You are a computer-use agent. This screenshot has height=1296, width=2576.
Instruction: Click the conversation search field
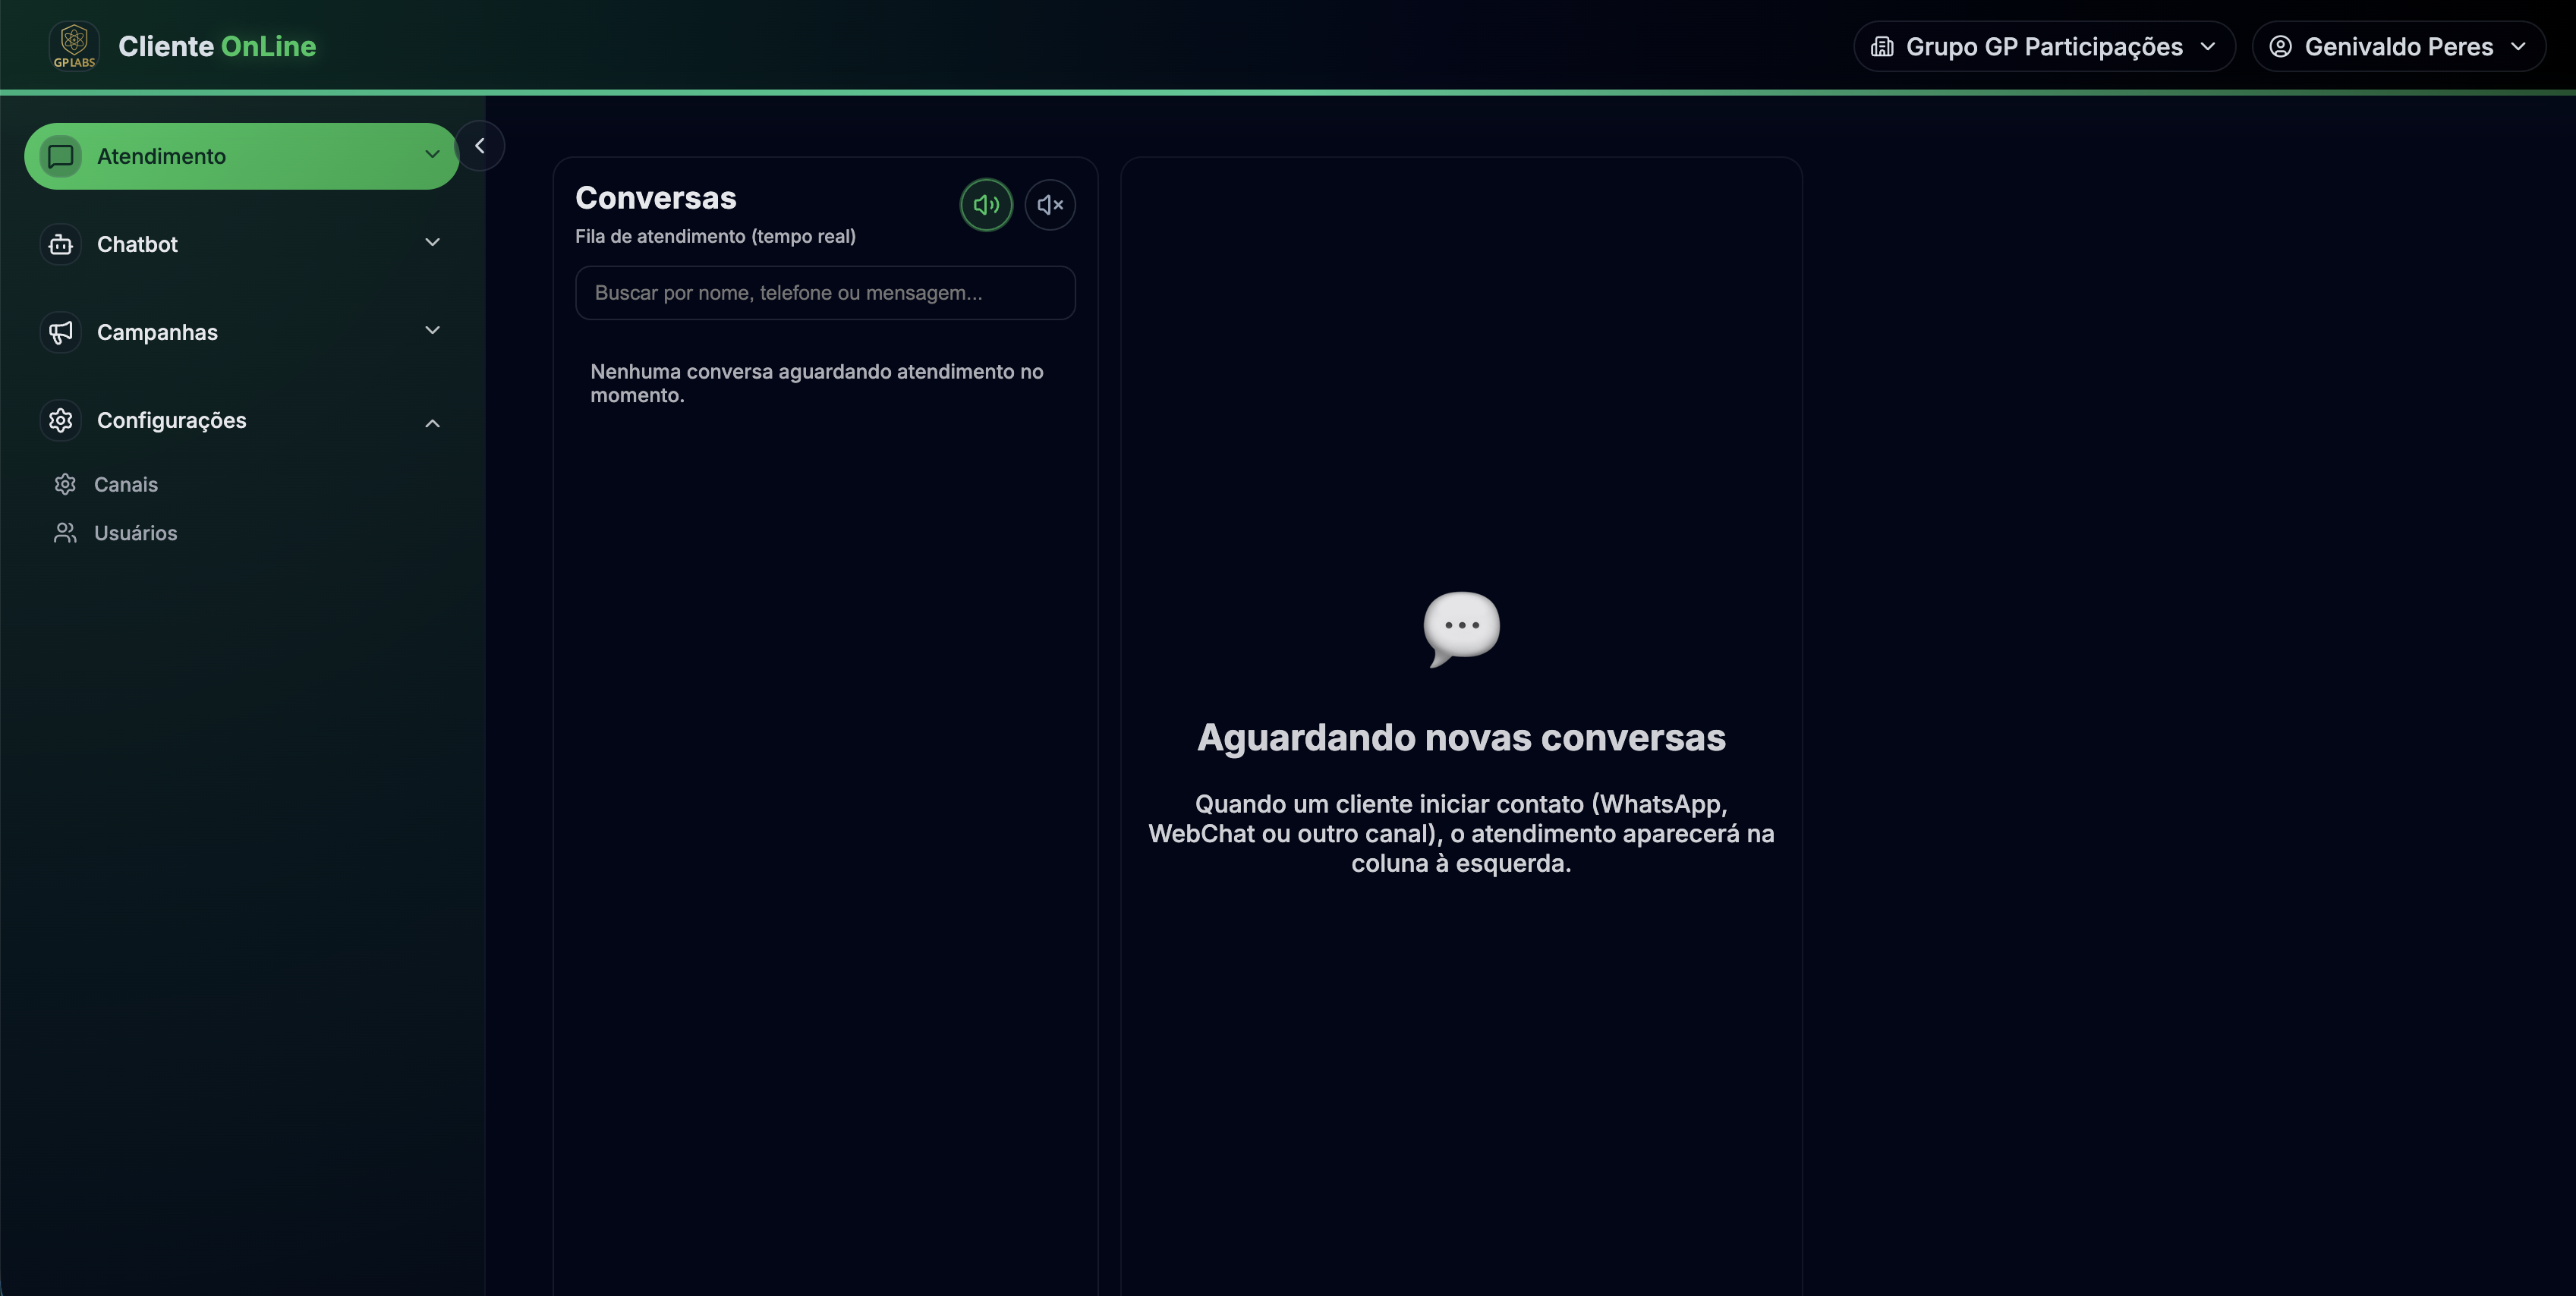pyautogui.click(x=825, y=293)
